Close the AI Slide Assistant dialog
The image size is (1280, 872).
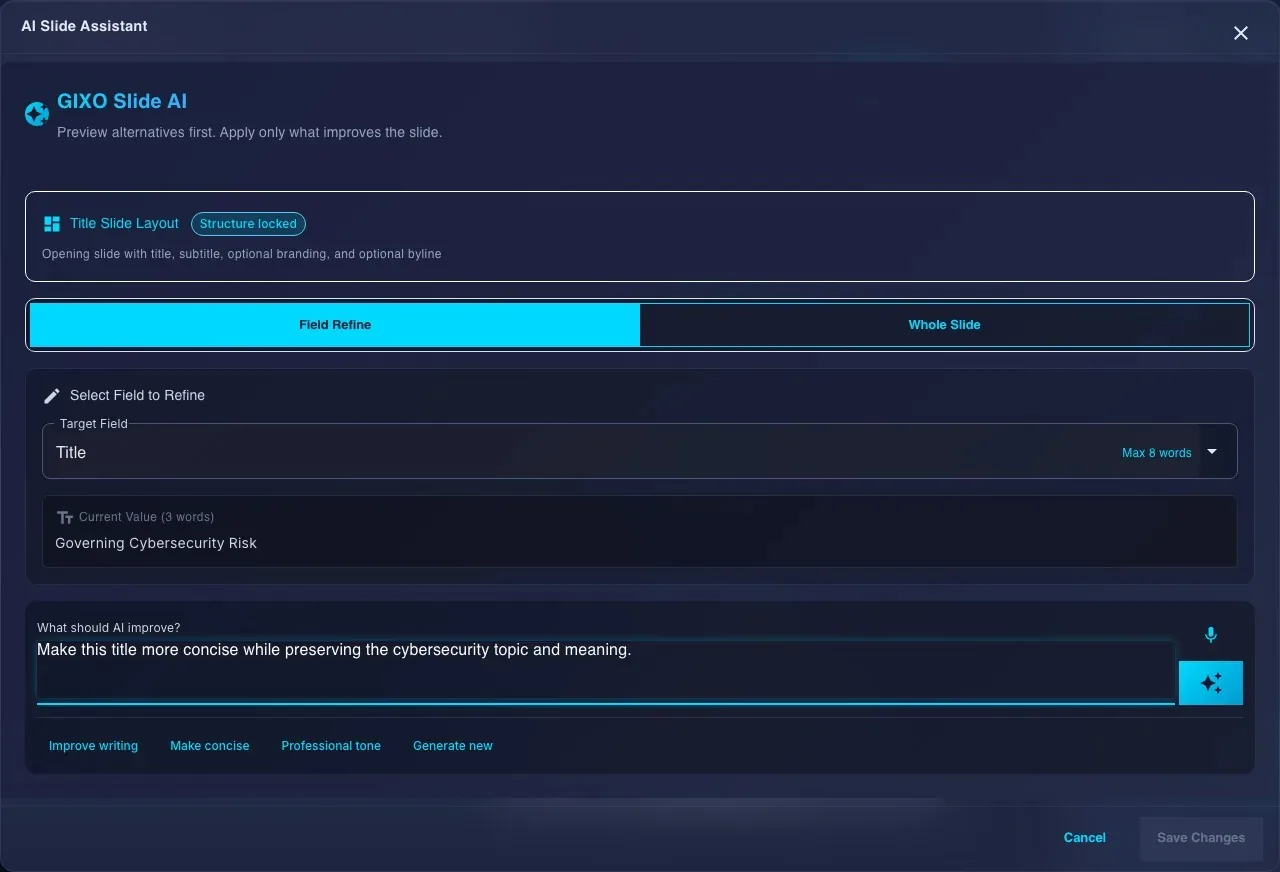[x=1240, y=33]
